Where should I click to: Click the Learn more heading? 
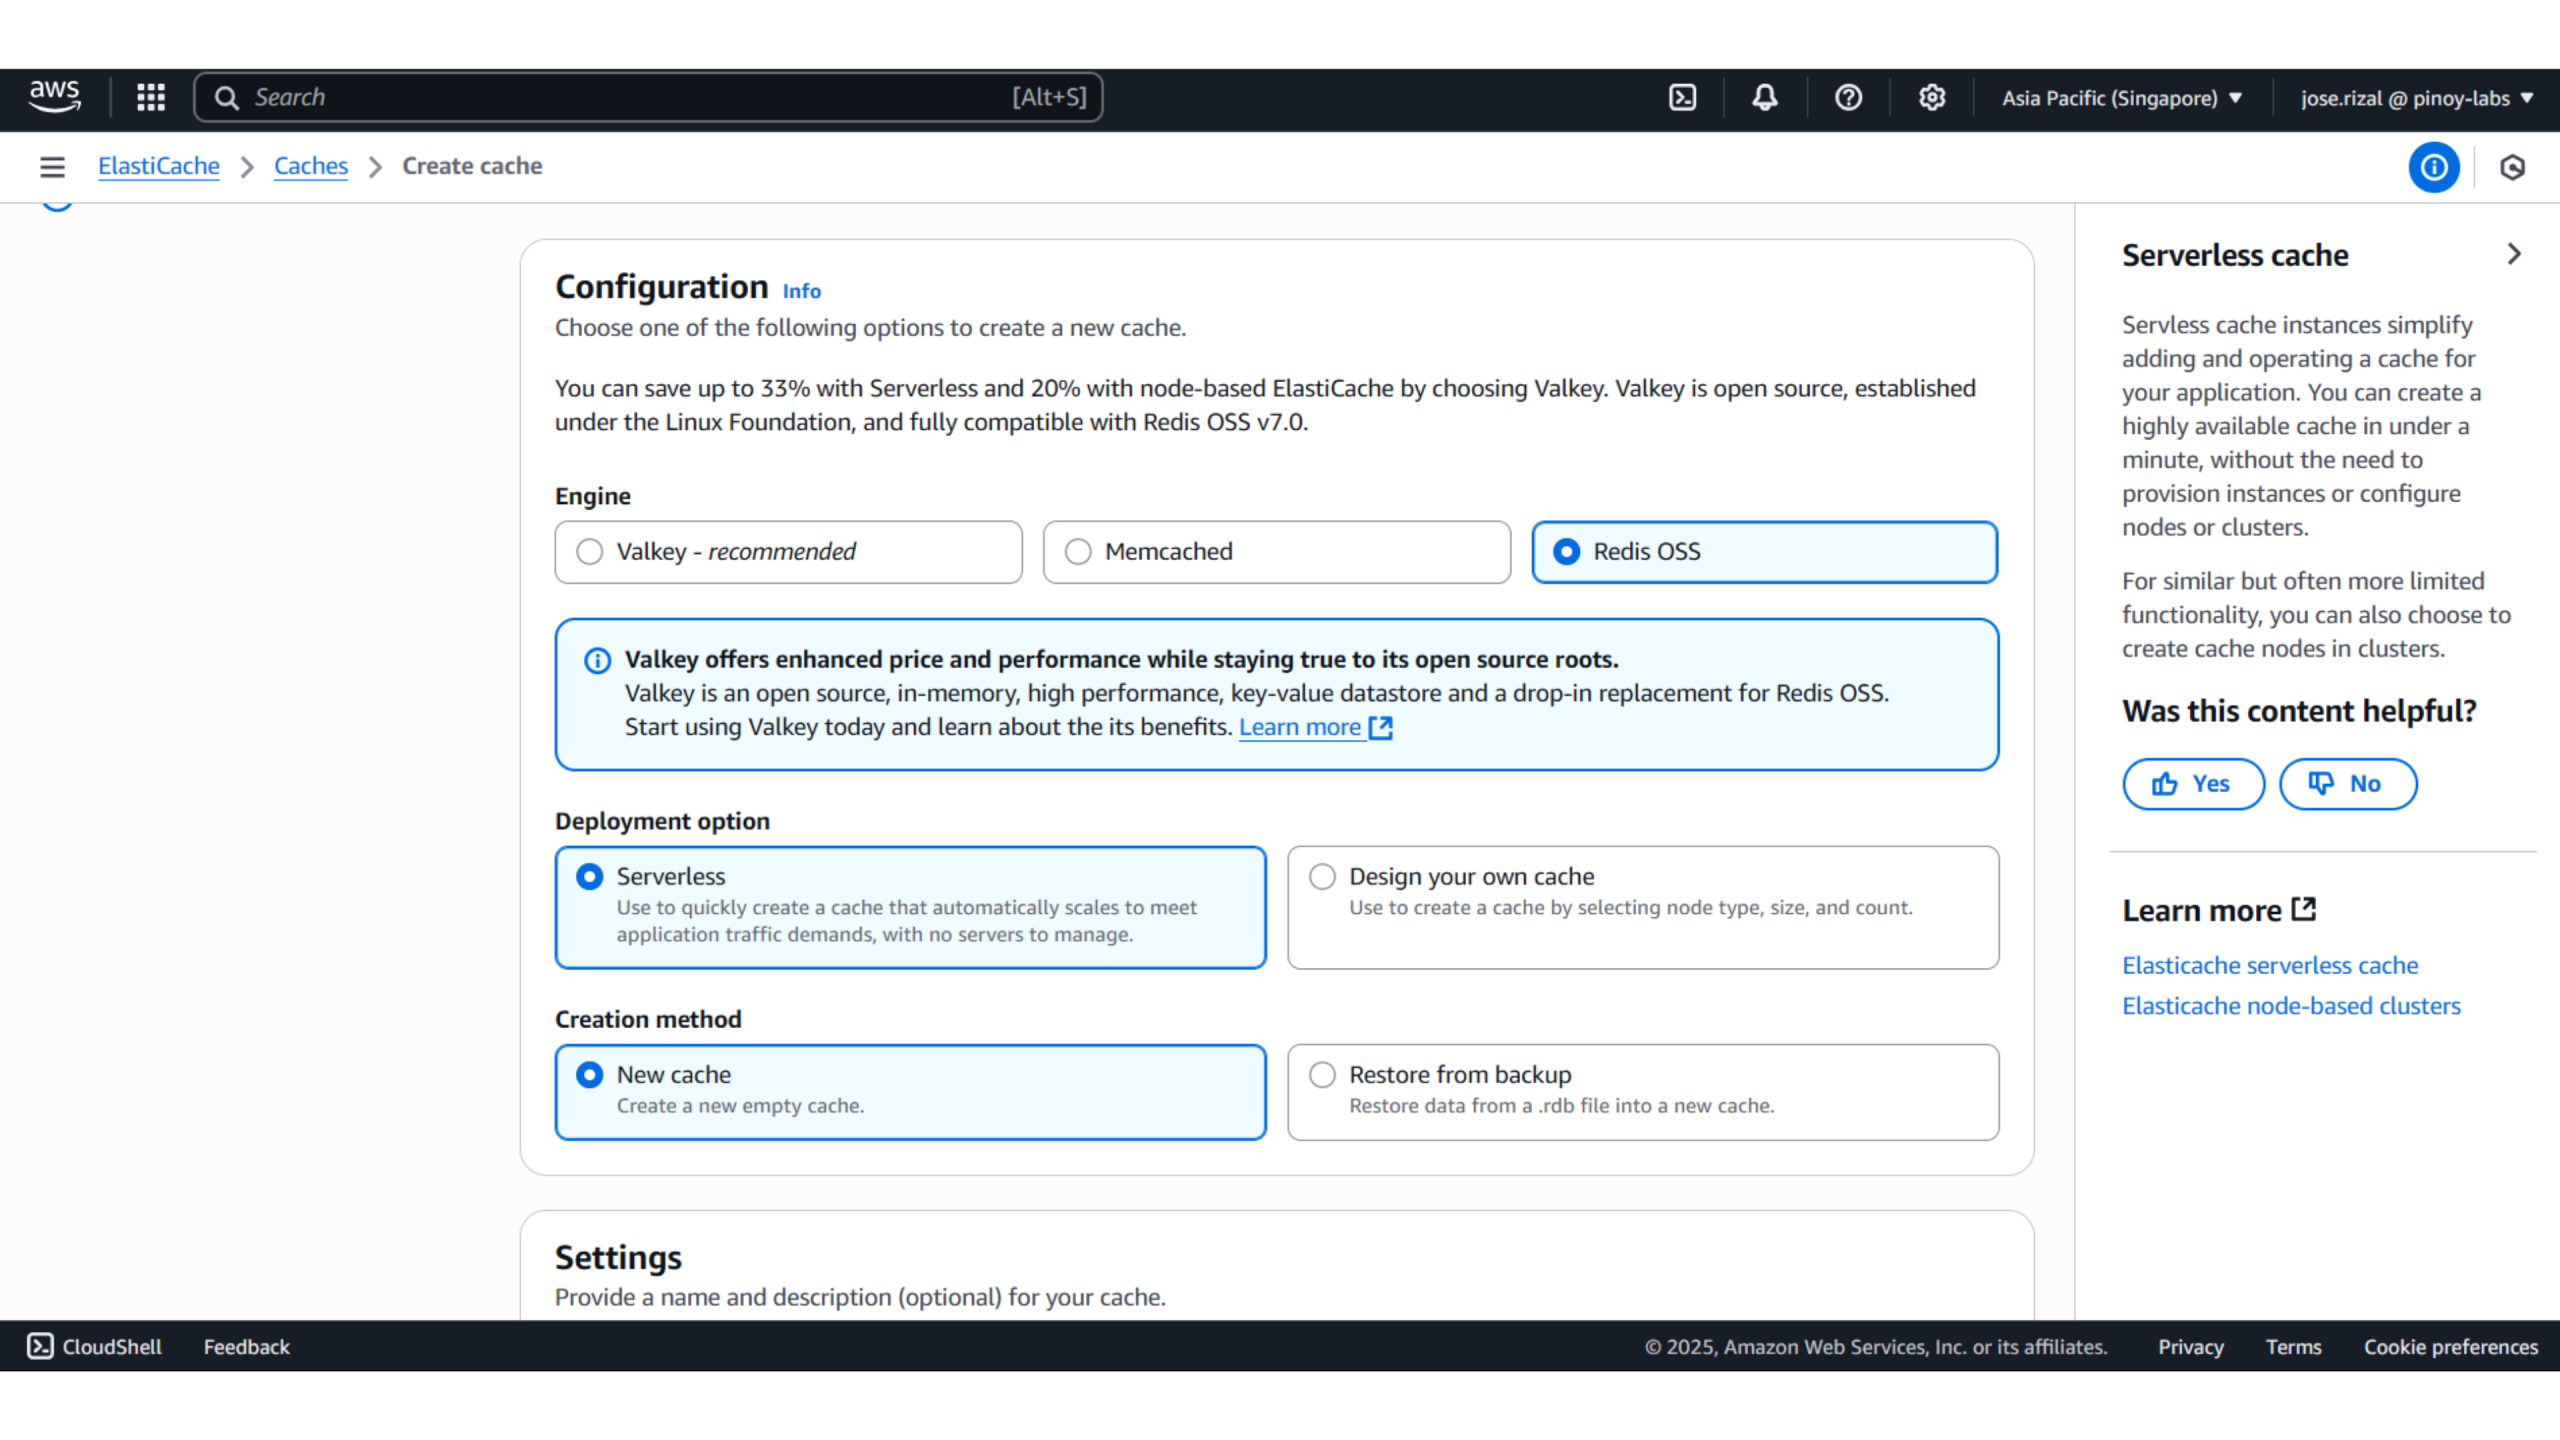tap(2202, 910)
